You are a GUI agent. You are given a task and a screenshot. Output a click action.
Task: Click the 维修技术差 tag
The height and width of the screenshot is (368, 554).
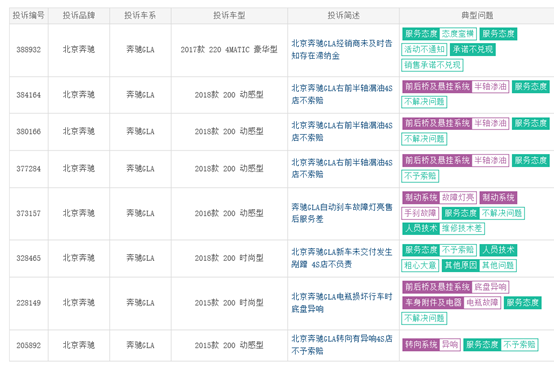coord(462,228)
